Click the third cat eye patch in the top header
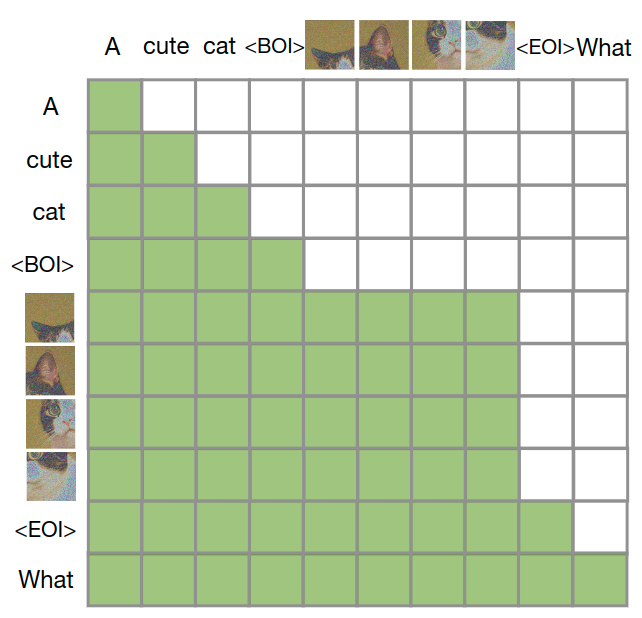This screenshot has width=642, height=618. [437, 45]
